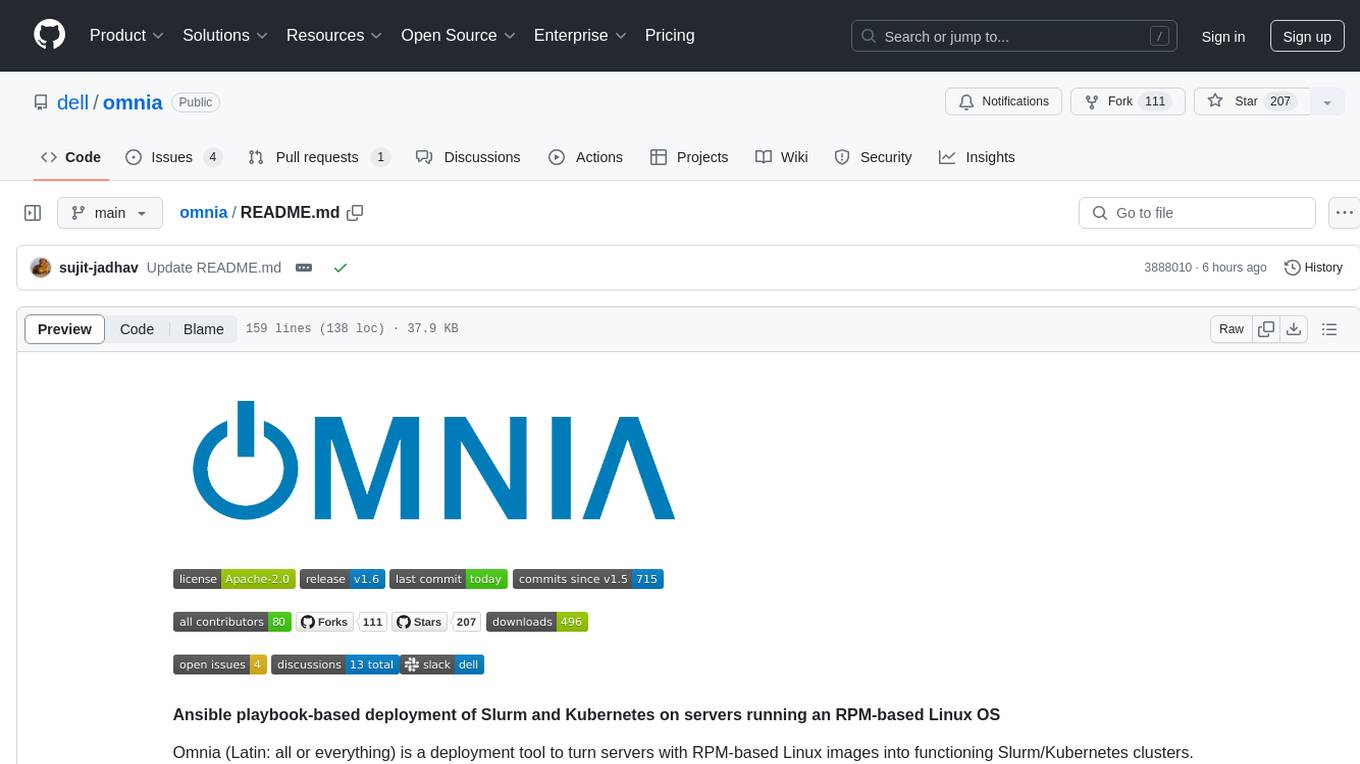Viewport: 1360px width, 764px height.
Task: Open the README outline list
Action: tap(1329, 329)
